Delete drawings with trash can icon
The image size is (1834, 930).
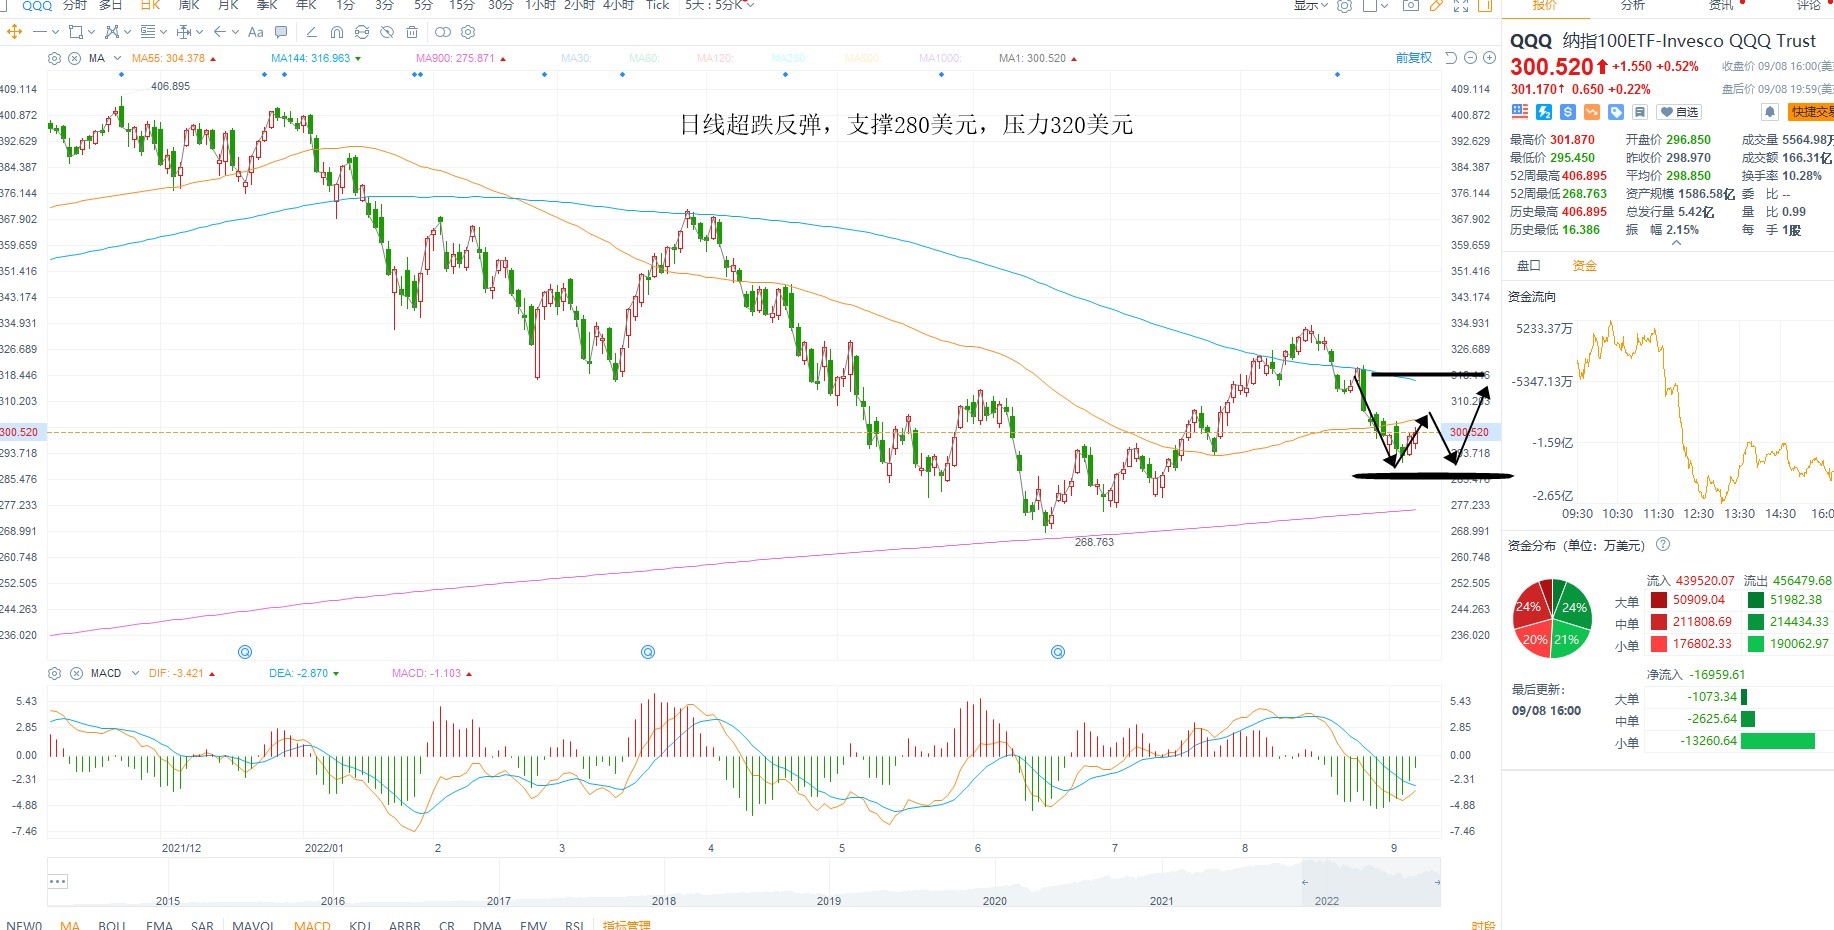point(412,32)
